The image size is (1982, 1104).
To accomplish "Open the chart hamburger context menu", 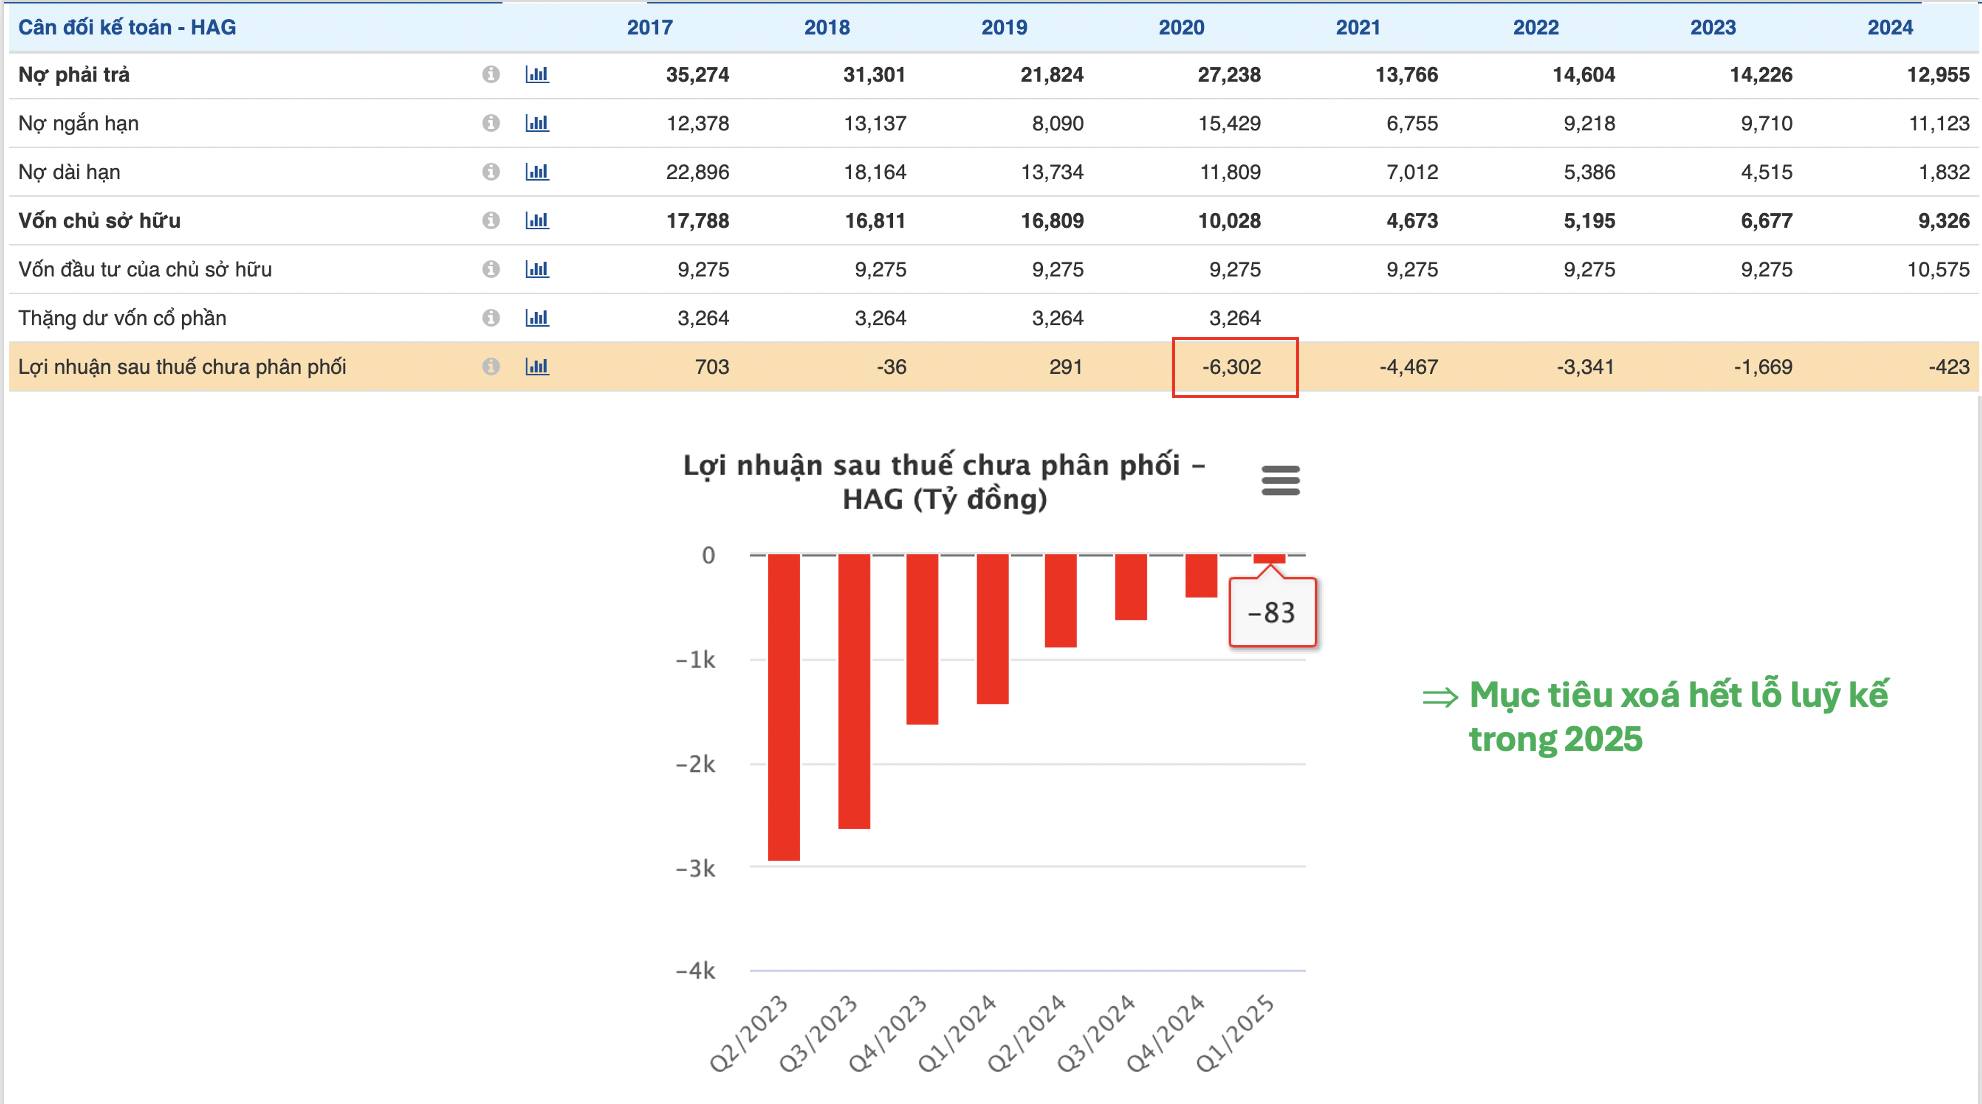I will pyautogui.click(x=1280, y=481).
